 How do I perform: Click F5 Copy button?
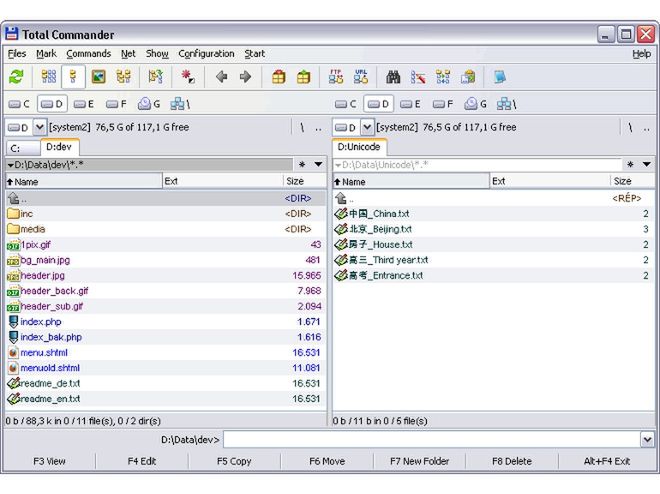coord(234,461)
